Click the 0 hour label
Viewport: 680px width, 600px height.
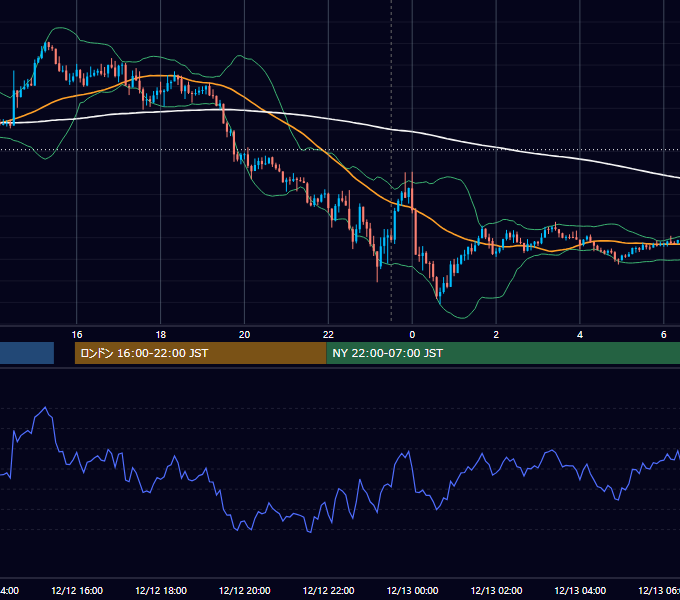pyautogui.click(x=412, y=335)
